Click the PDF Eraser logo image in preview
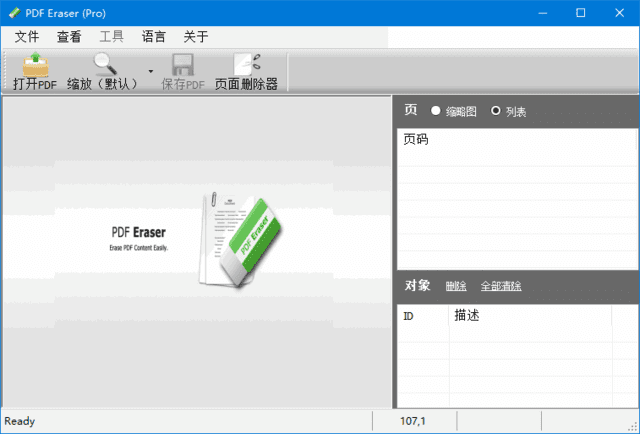Image resolution: width=640 pixels, height=434 pixels. (242, 237)
